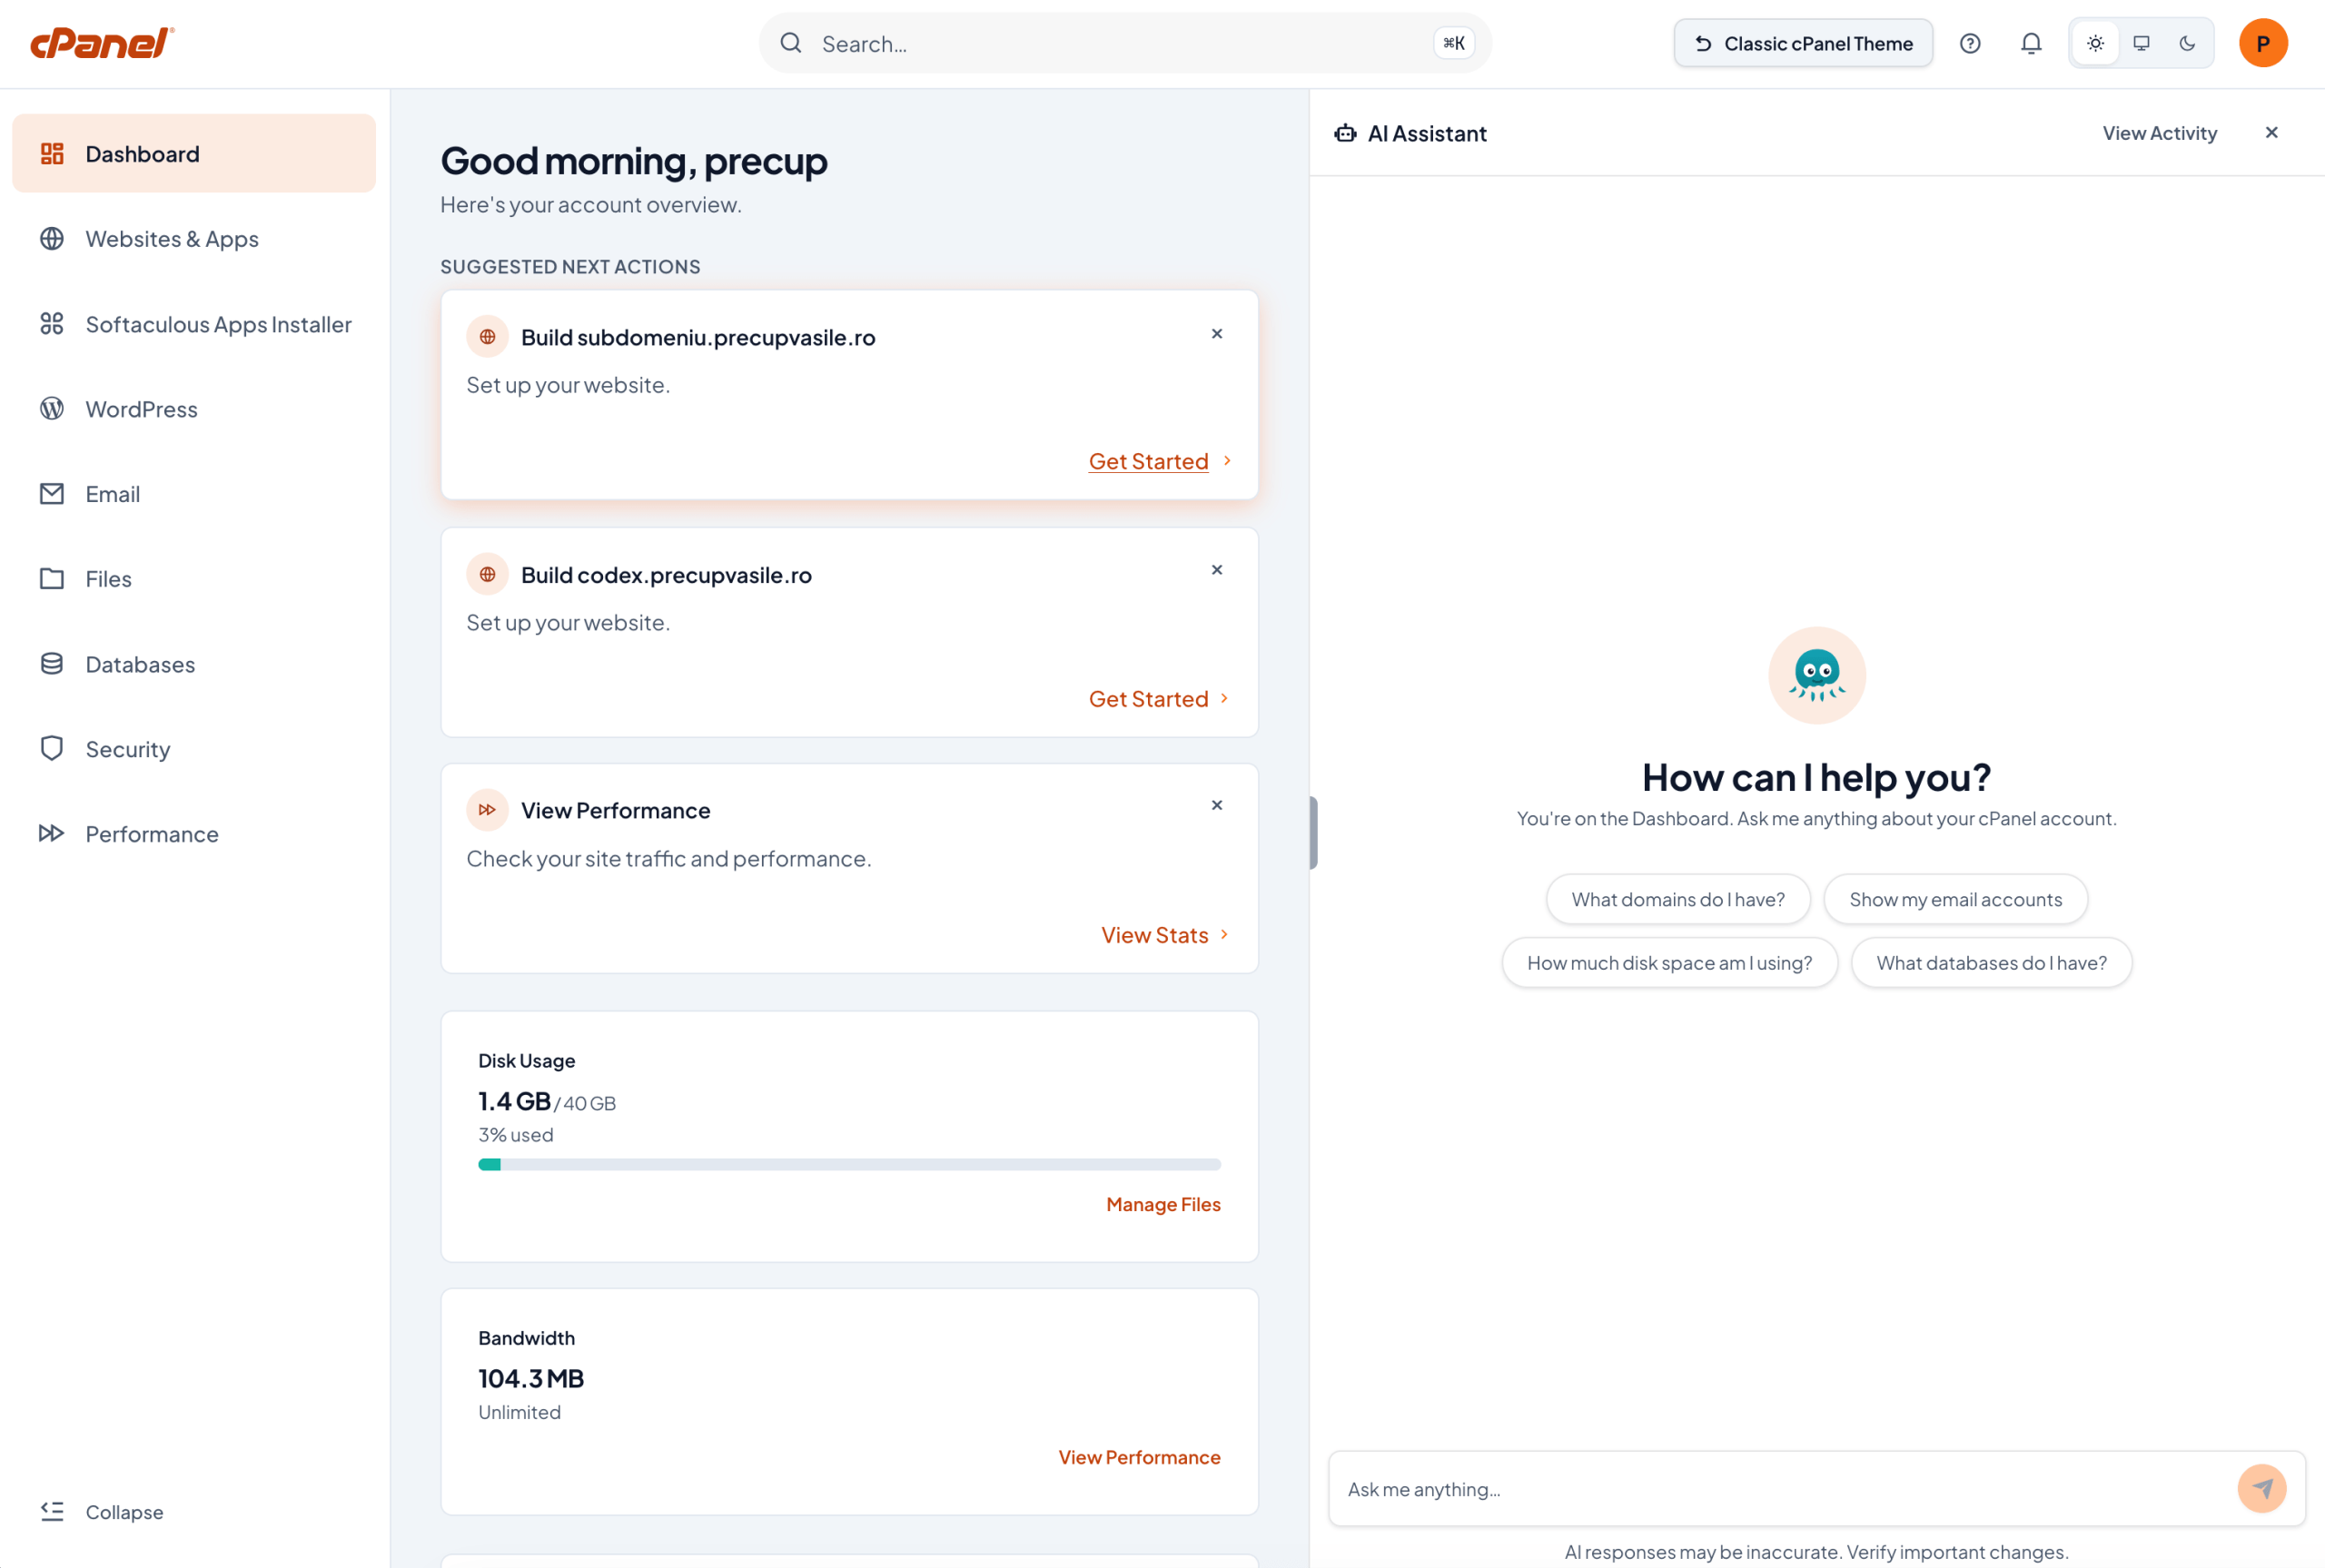Click the Performance fast-forward icon

coord(52,833)
